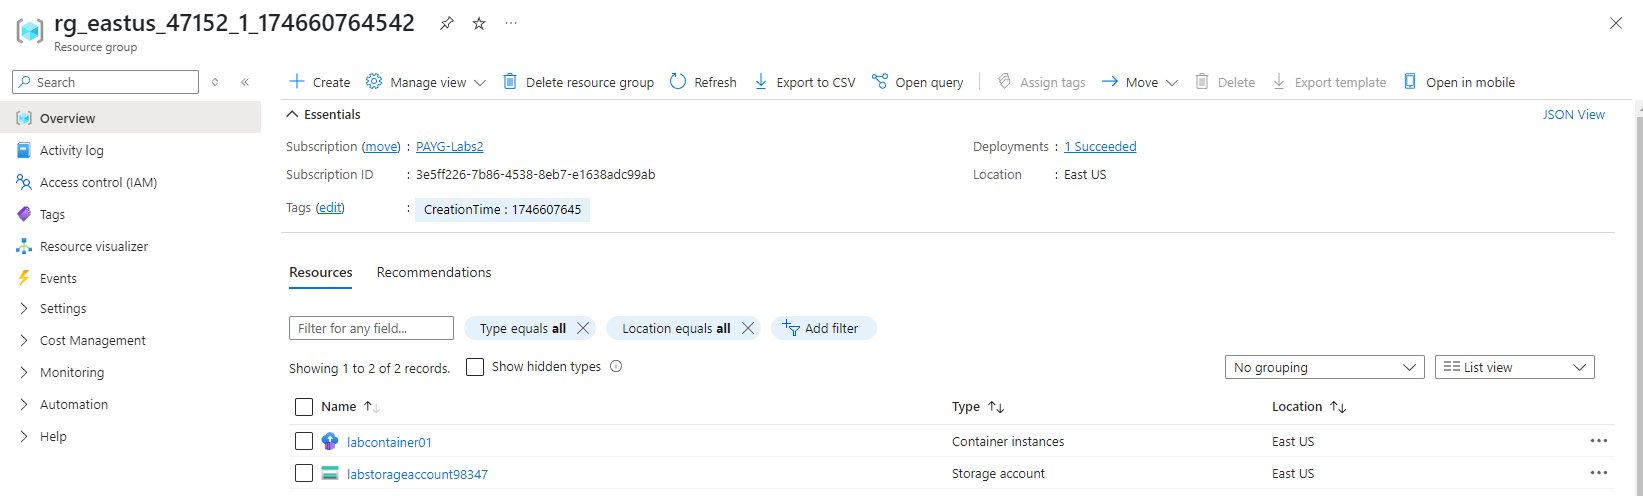Select all resources header checkbox
Viewport: 1643px width, 496px height.
pos(304,407)
